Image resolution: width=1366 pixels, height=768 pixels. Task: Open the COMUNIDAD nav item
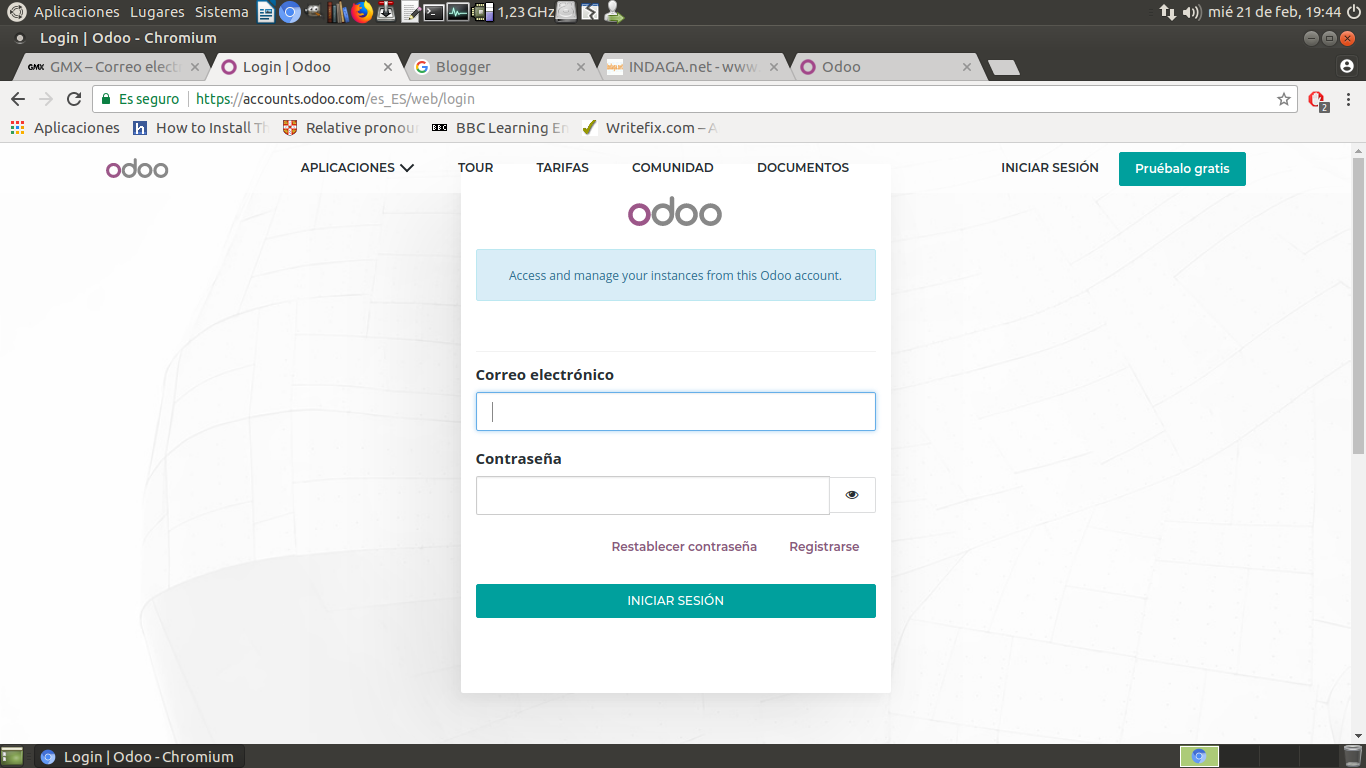[673, 168]
